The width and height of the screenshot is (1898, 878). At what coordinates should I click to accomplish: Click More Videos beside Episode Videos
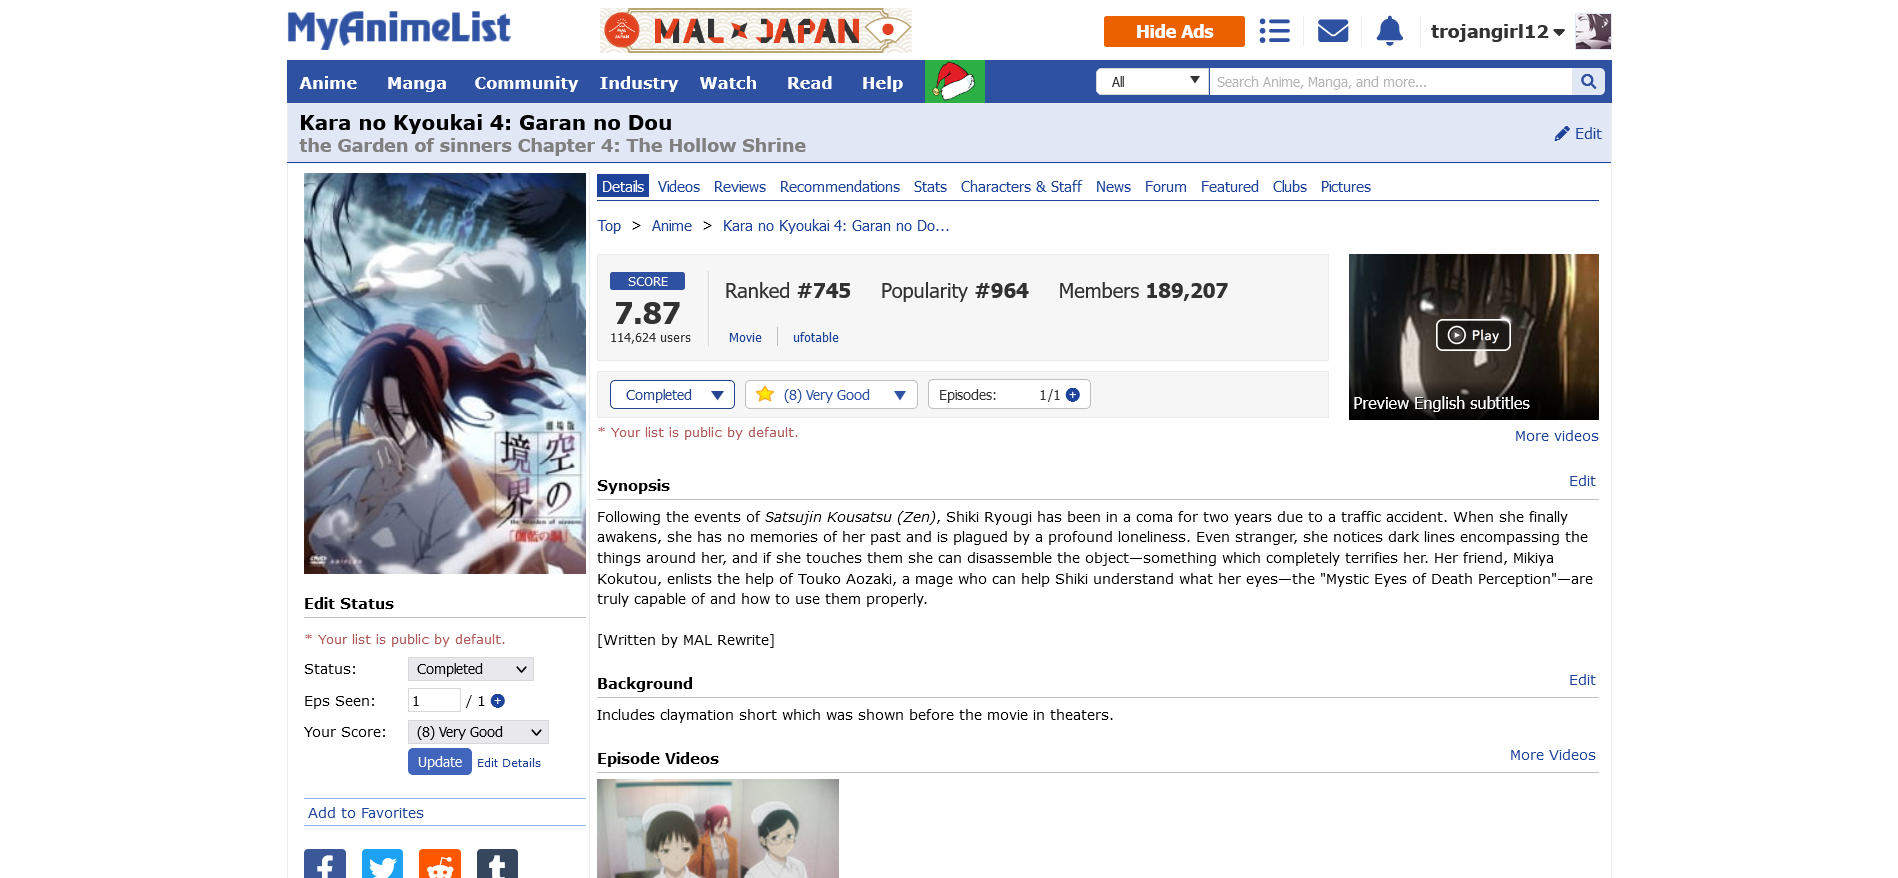[1552, 755]
